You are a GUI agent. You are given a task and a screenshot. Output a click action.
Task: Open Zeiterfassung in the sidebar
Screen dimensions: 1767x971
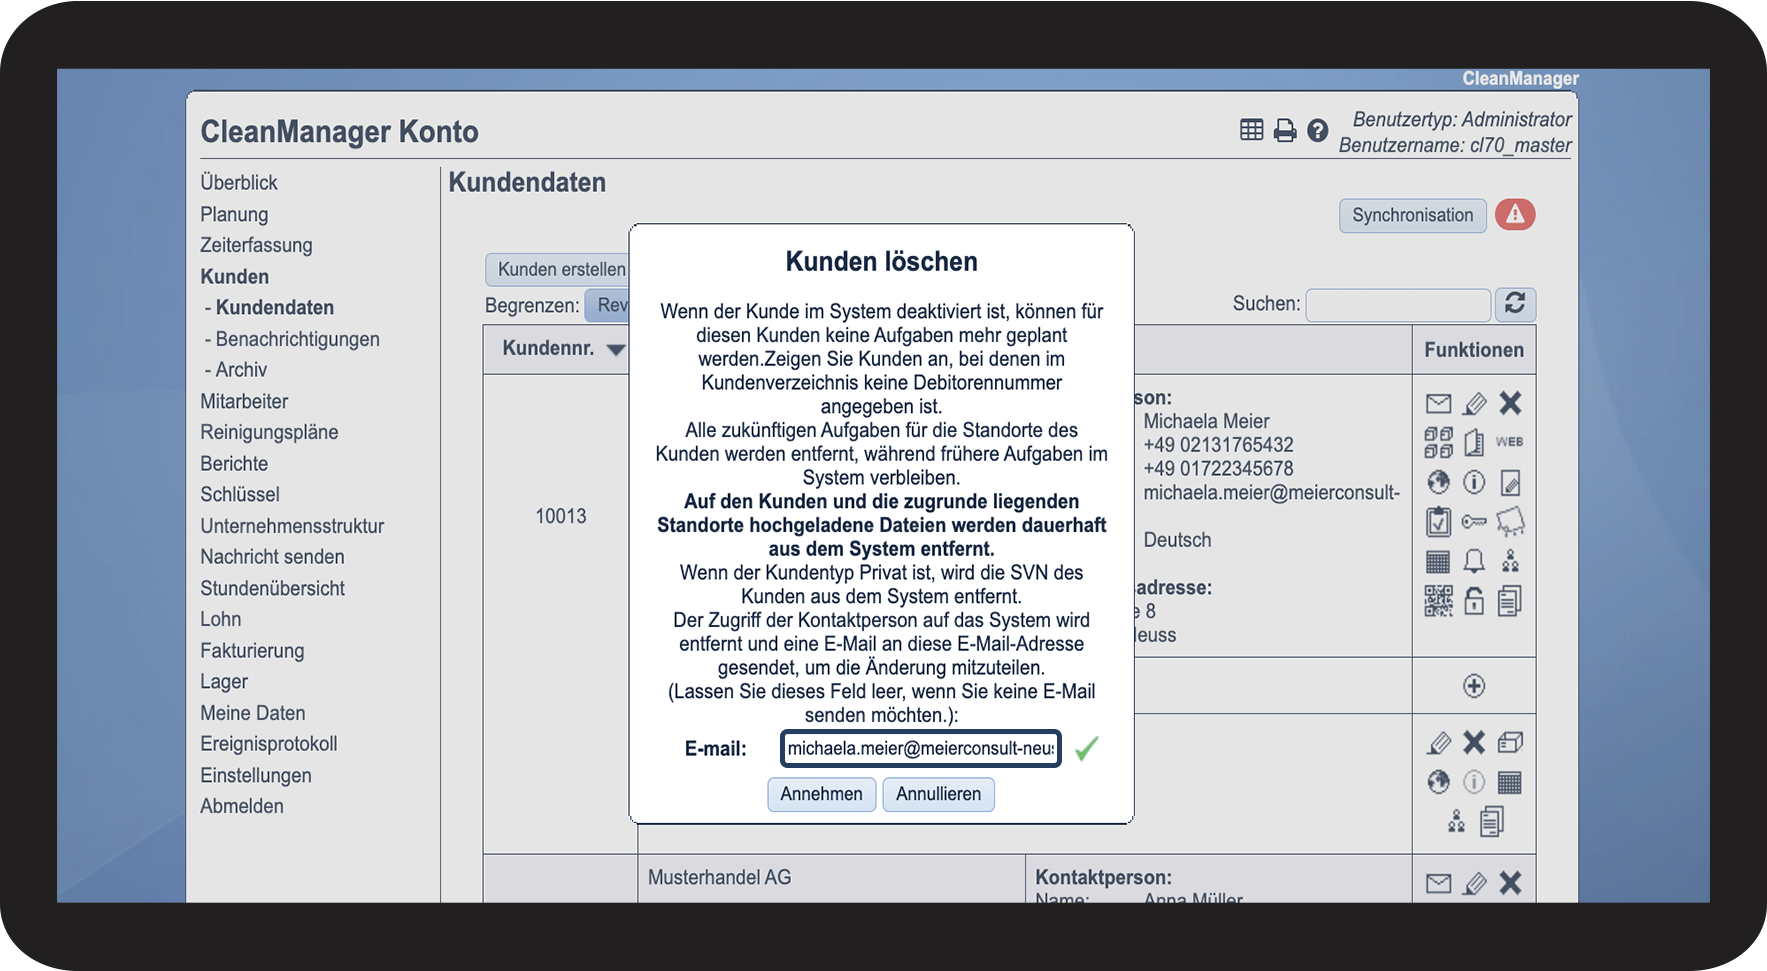coord(256,245)
